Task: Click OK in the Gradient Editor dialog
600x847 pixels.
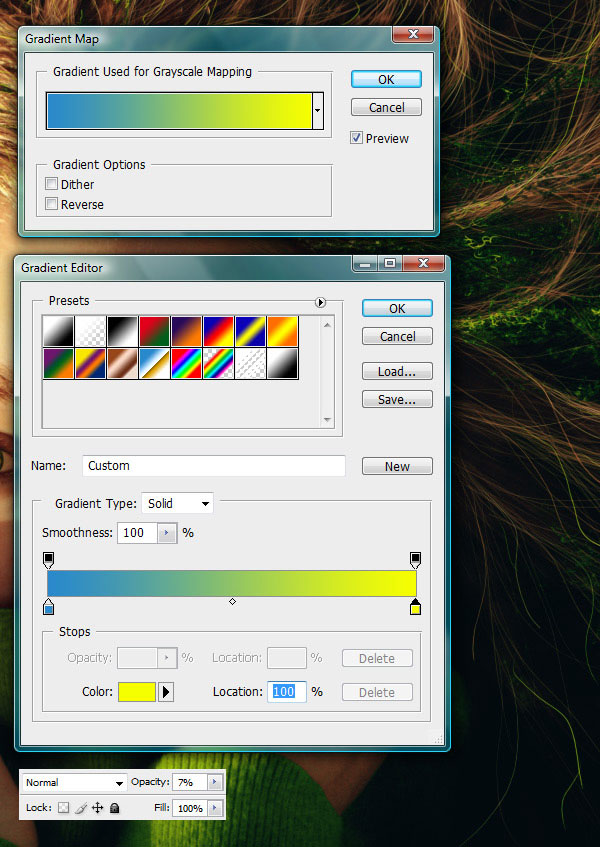Action: (397, 308)
